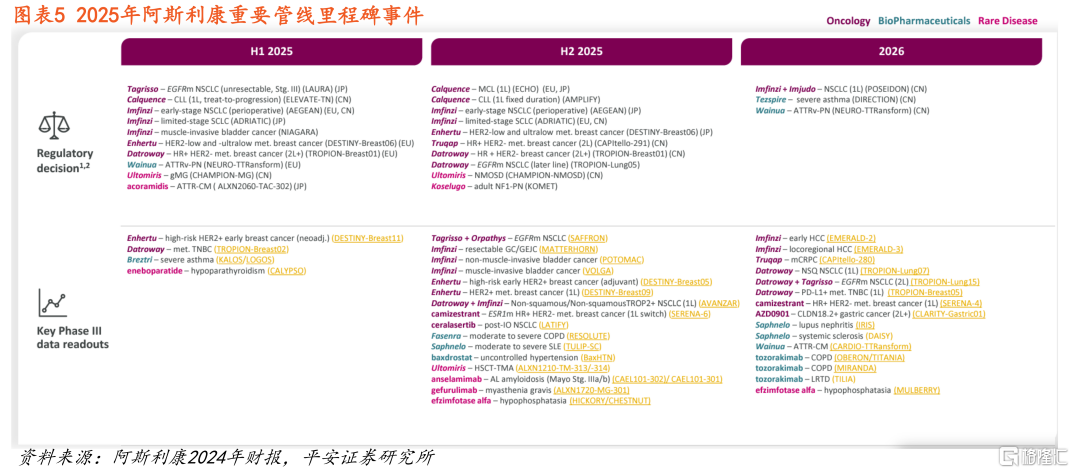The width and height of the screenshot is (1074, 473).
Task: Select the 2026 column header
Action: coord(891,51)
